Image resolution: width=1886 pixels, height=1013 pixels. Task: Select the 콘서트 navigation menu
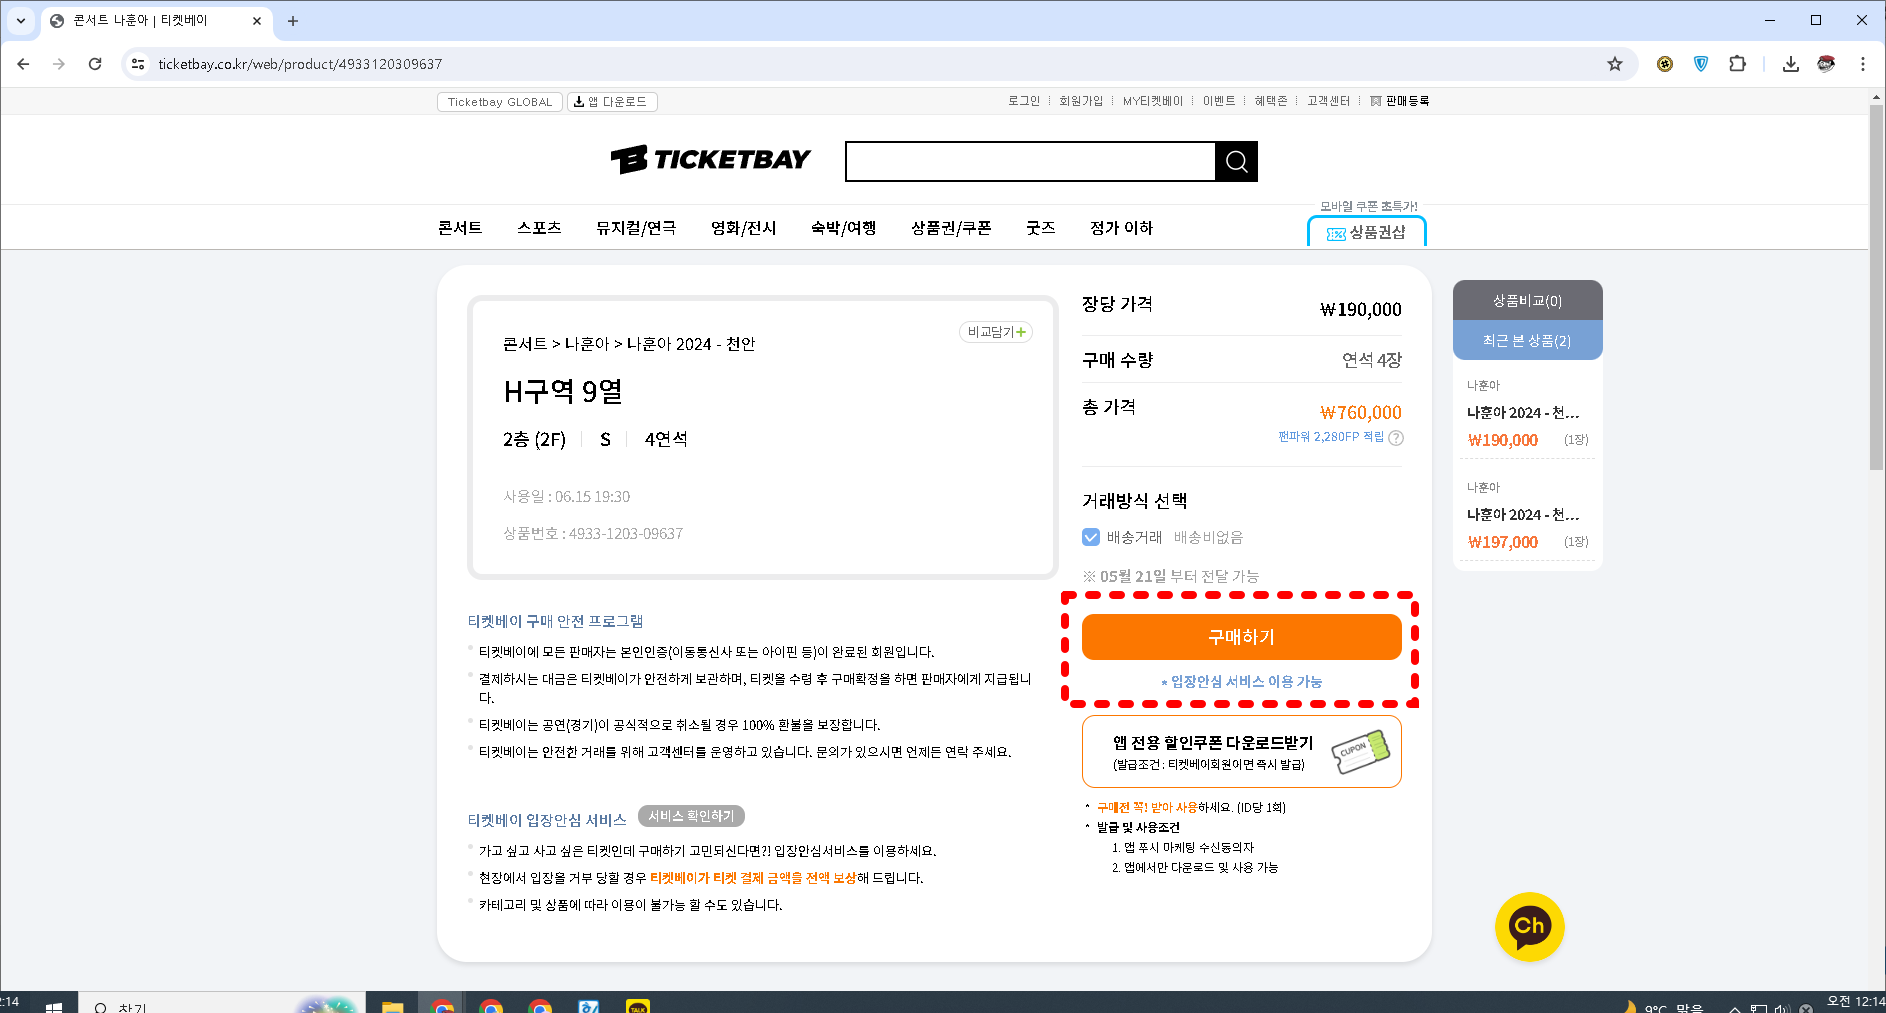(458, 227)
